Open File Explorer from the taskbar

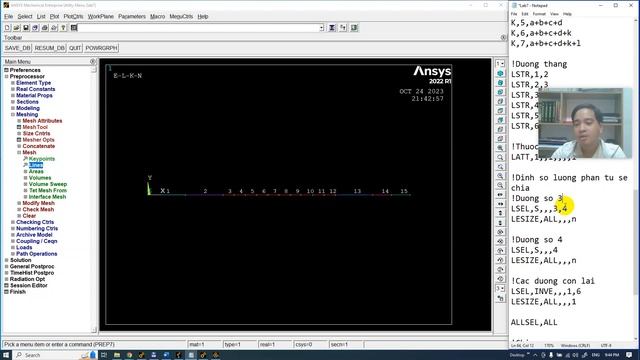coord(117,355)
